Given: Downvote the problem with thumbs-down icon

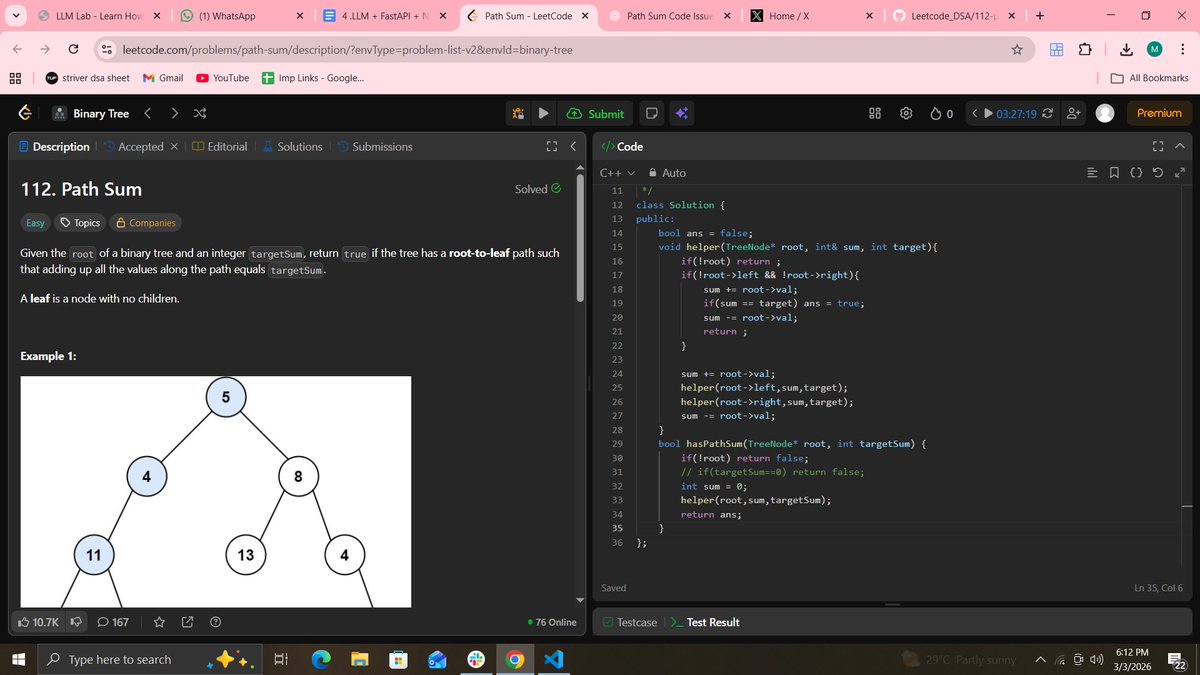Looking at the screenshot, I should point(74,622).
